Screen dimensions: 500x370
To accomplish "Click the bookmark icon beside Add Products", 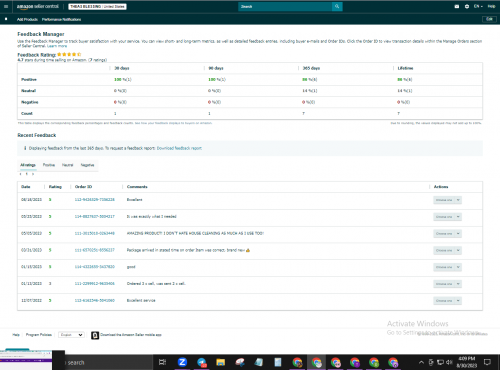I will click(6, 19).
